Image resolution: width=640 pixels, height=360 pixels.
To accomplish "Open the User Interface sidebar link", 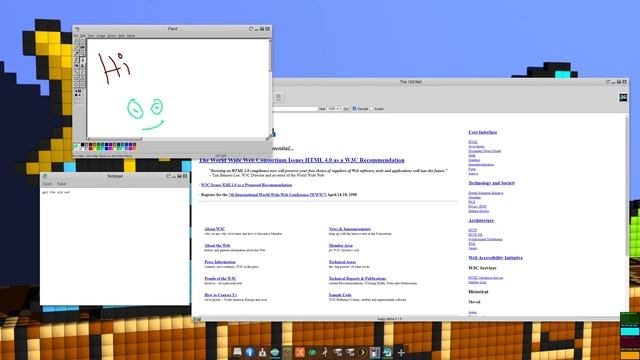I will [x=483, y=132].
